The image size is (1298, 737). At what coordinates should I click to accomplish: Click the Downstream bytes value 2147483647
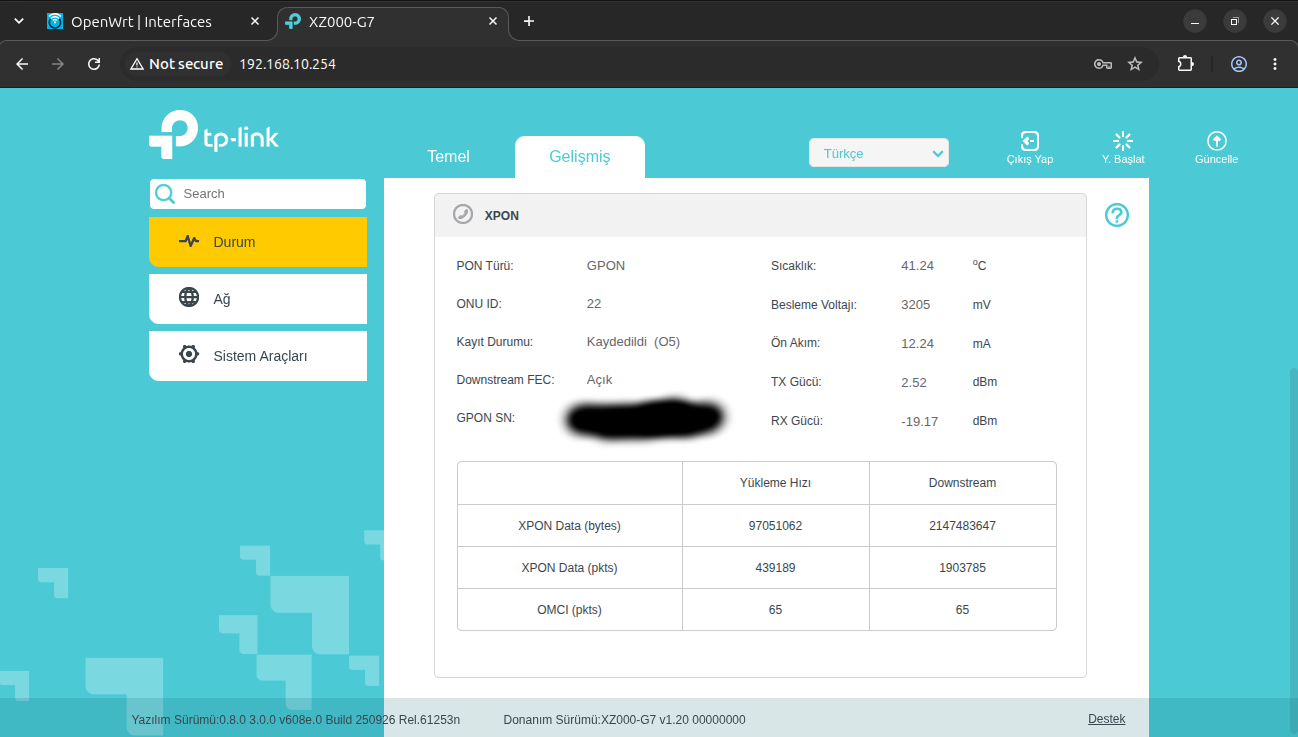962,526
